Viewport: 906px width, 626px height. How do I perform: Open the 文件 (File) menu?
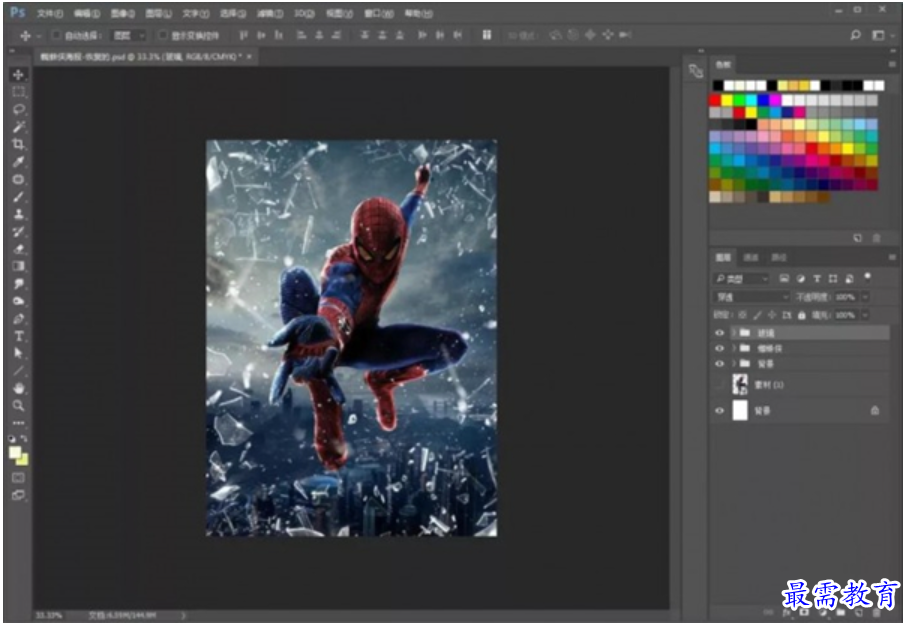tap(50, 13)
